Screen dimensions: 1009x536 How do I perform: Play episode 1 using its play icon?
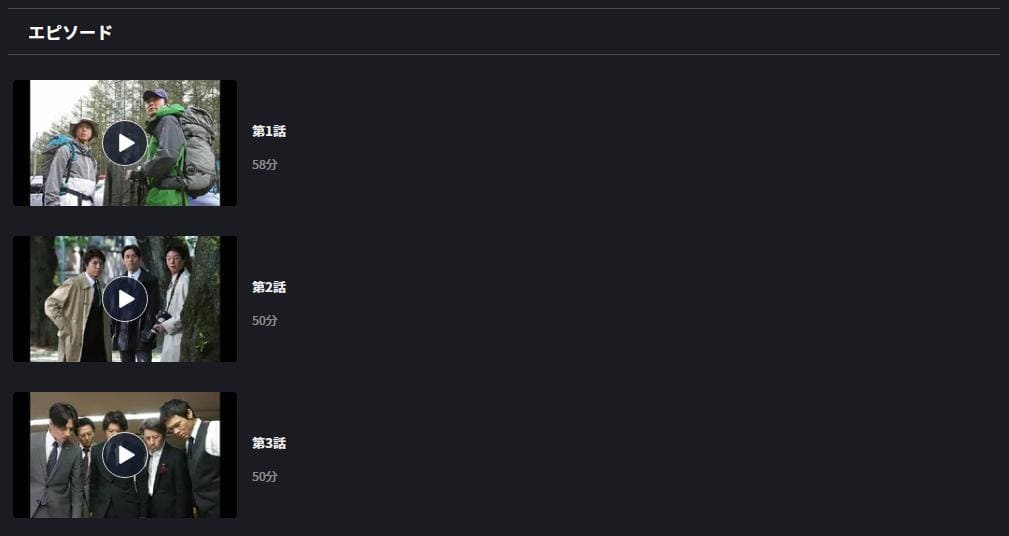(x=125, y=143)
